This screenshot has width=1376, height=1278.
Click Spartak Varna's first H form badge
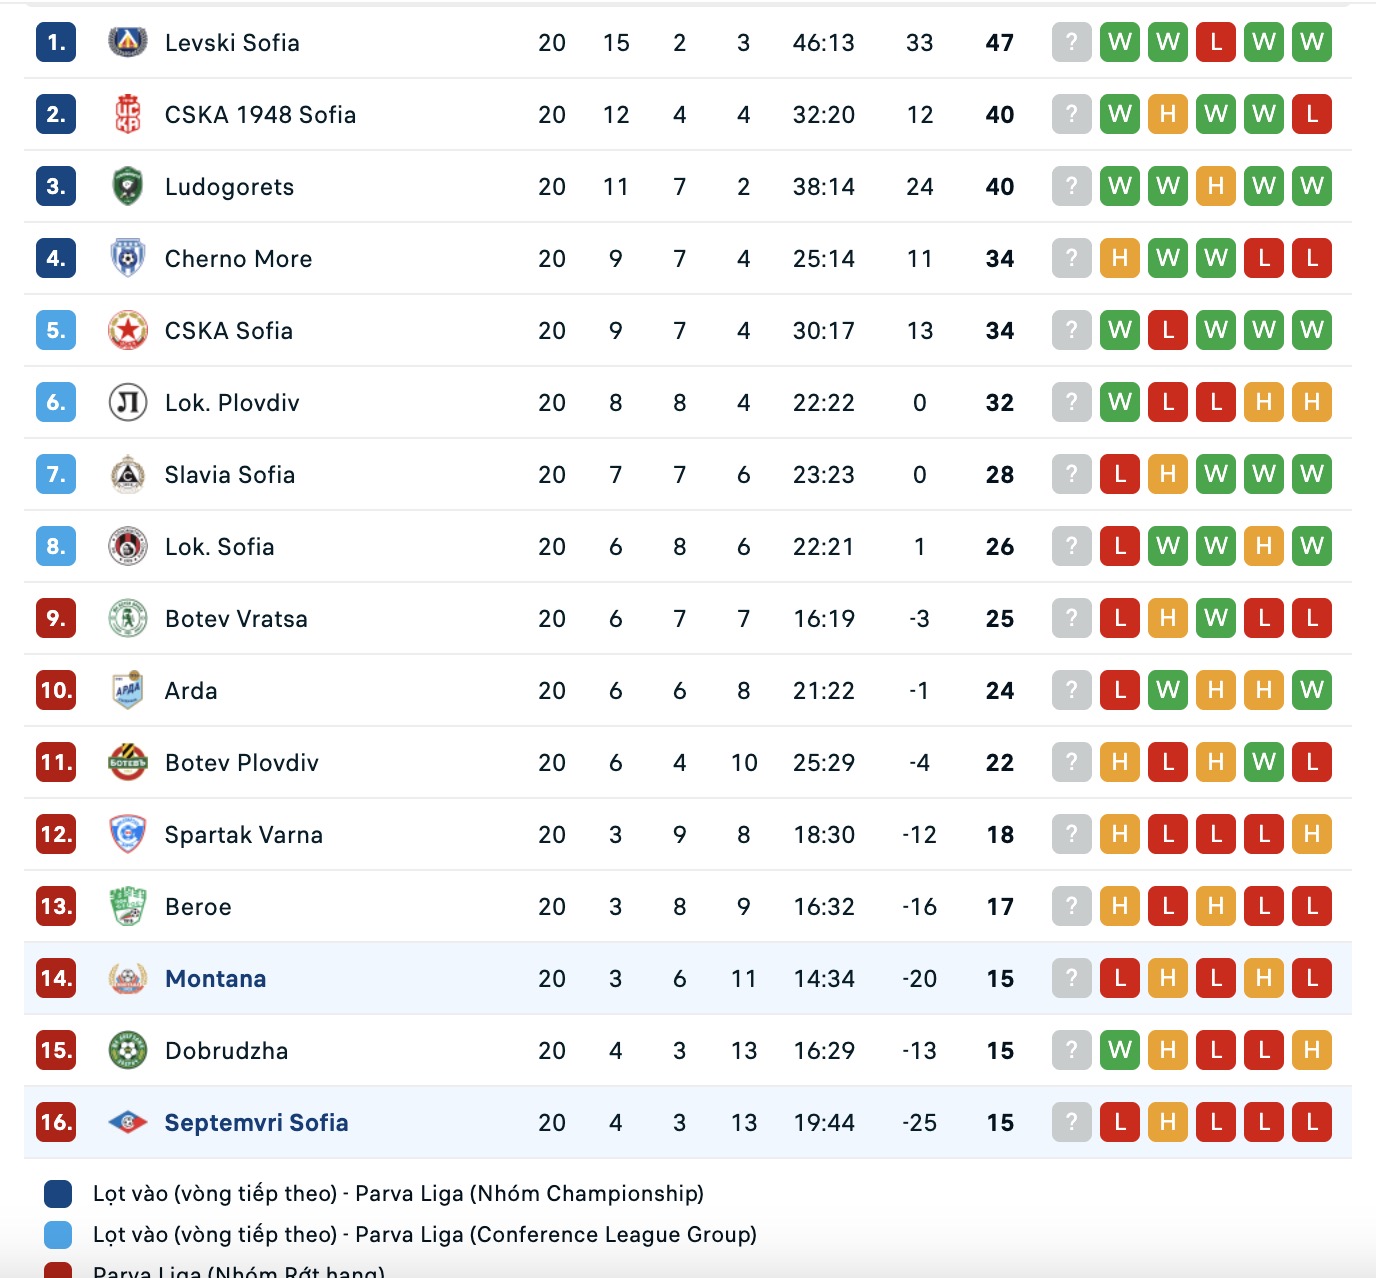pyautogui.click(x=1119, y=834)
